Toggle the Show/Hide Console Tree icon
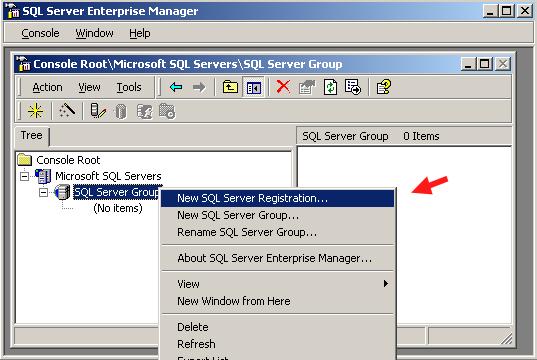The height and width of the screenshot is (360, 537). (x=253, y=88)
